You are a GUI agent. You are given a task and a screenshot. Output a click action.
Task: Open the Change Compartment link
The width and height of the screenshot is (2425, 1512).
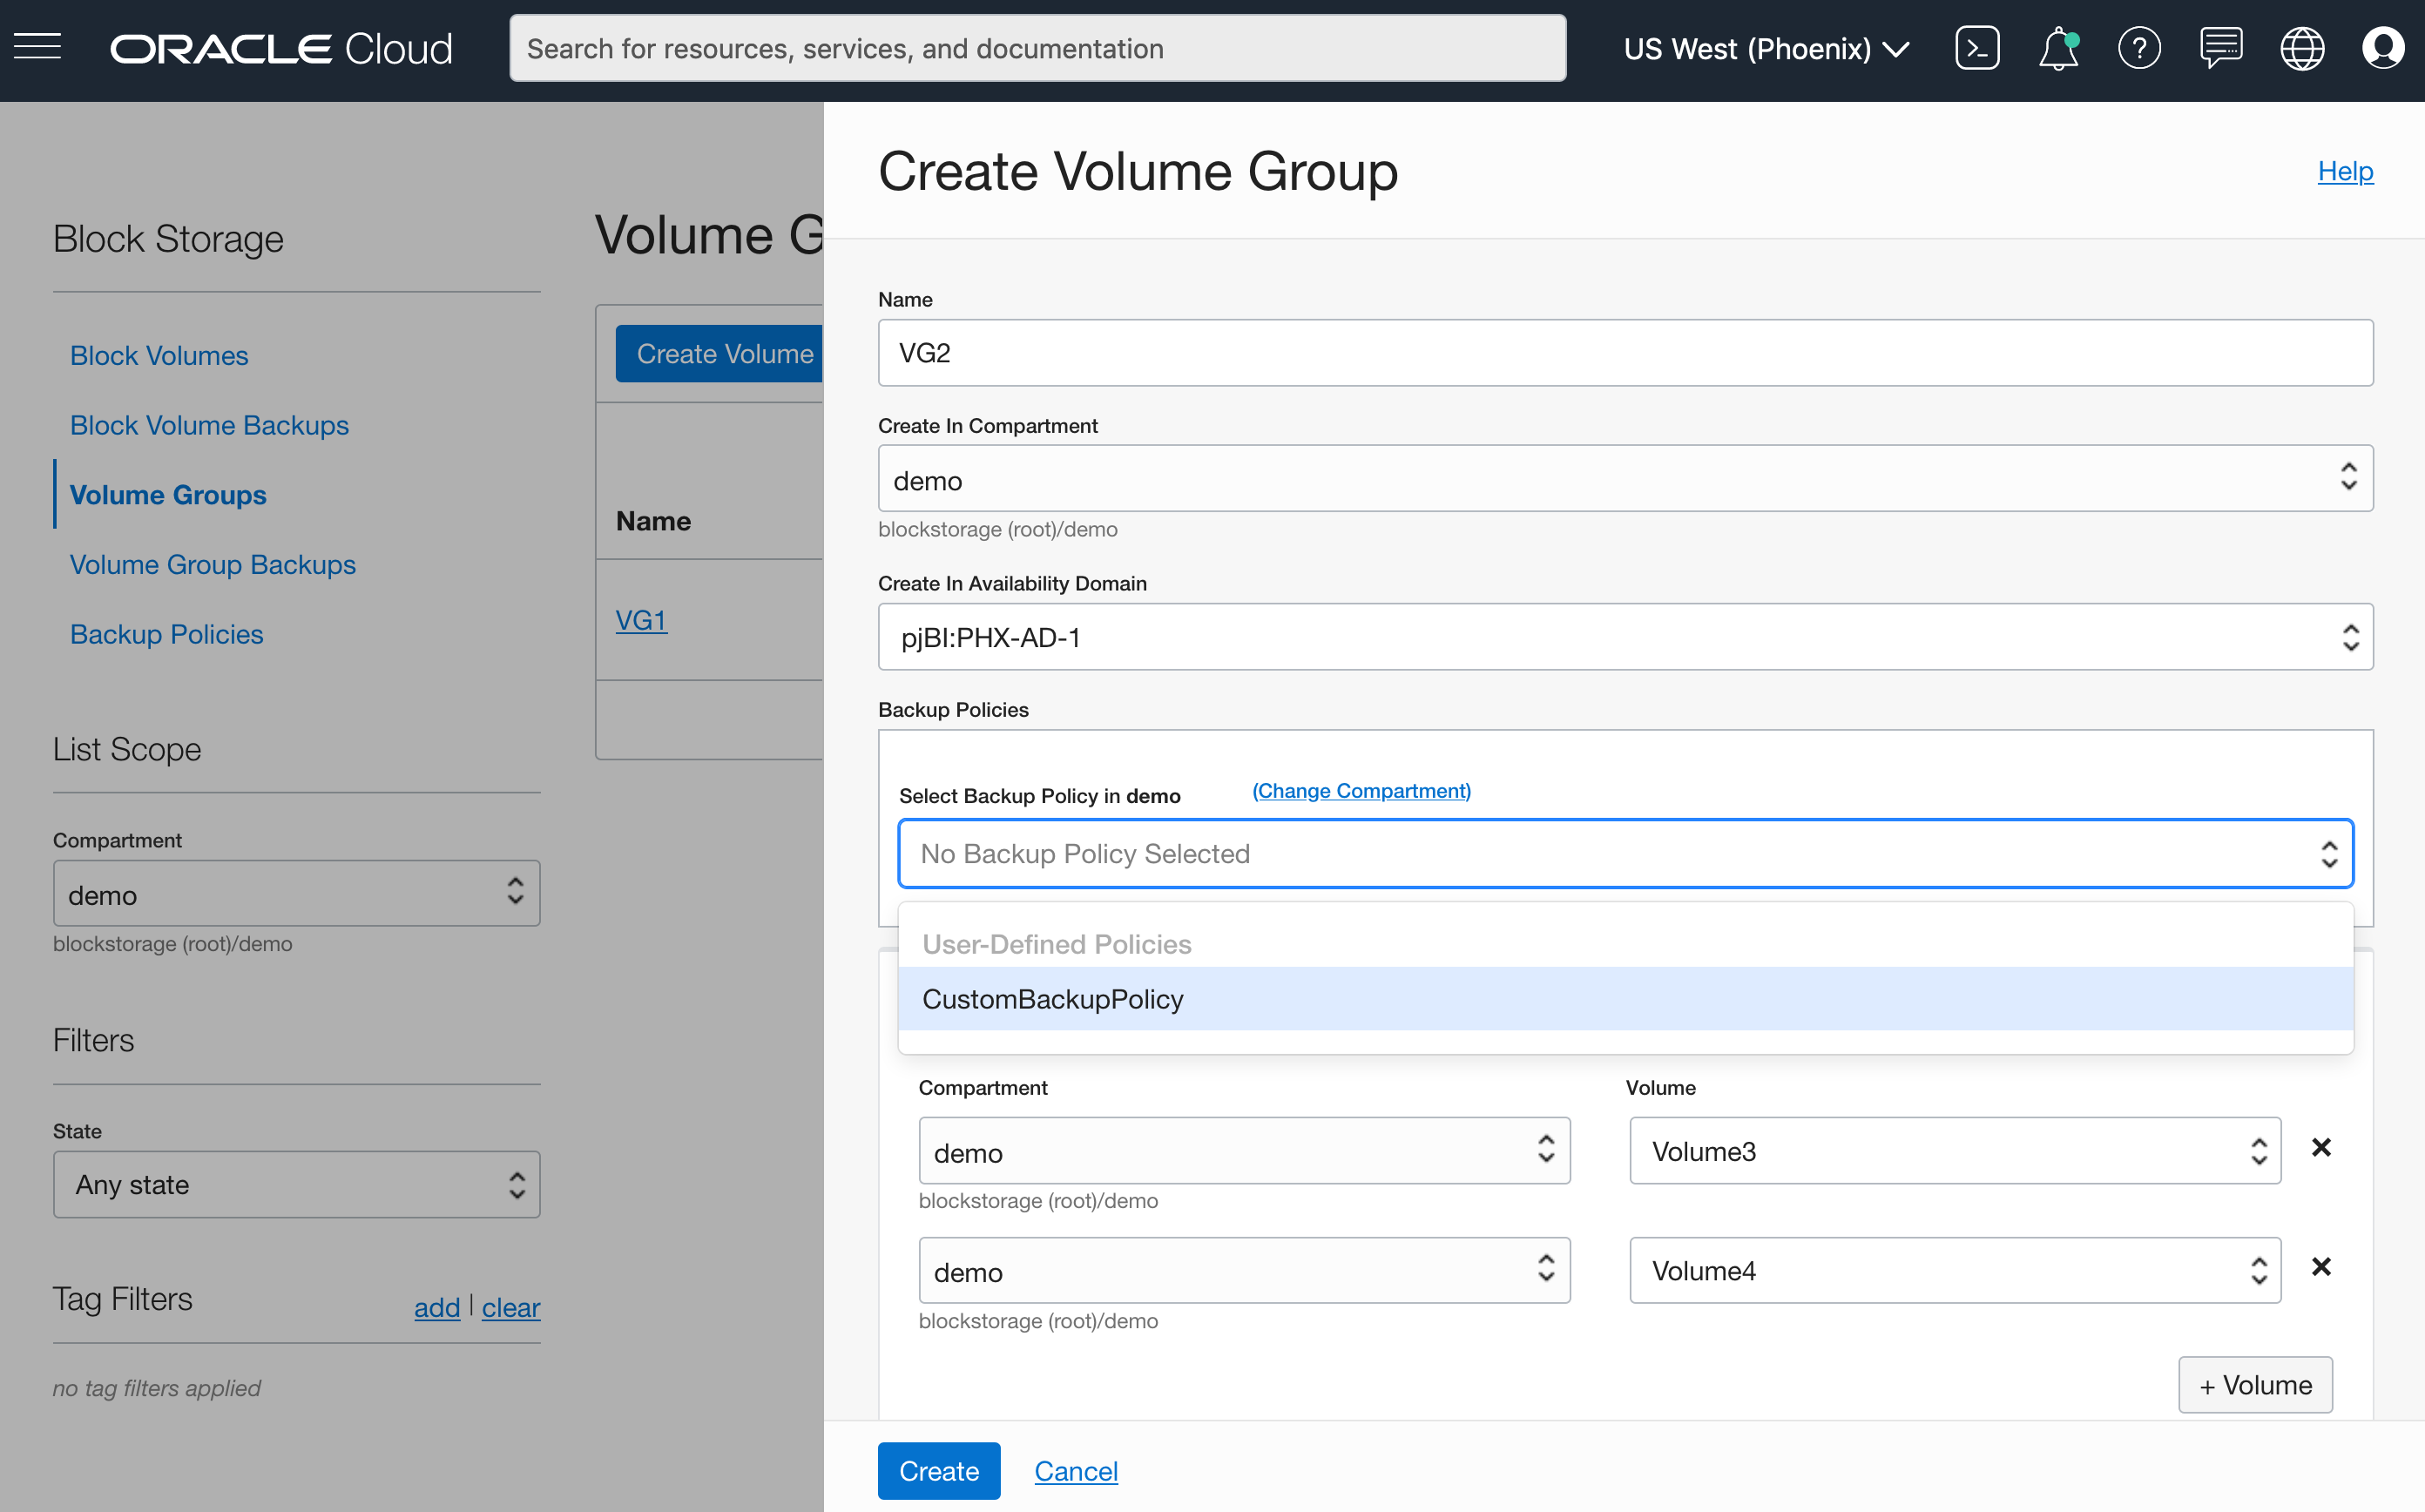click(x=1360, y=790)
